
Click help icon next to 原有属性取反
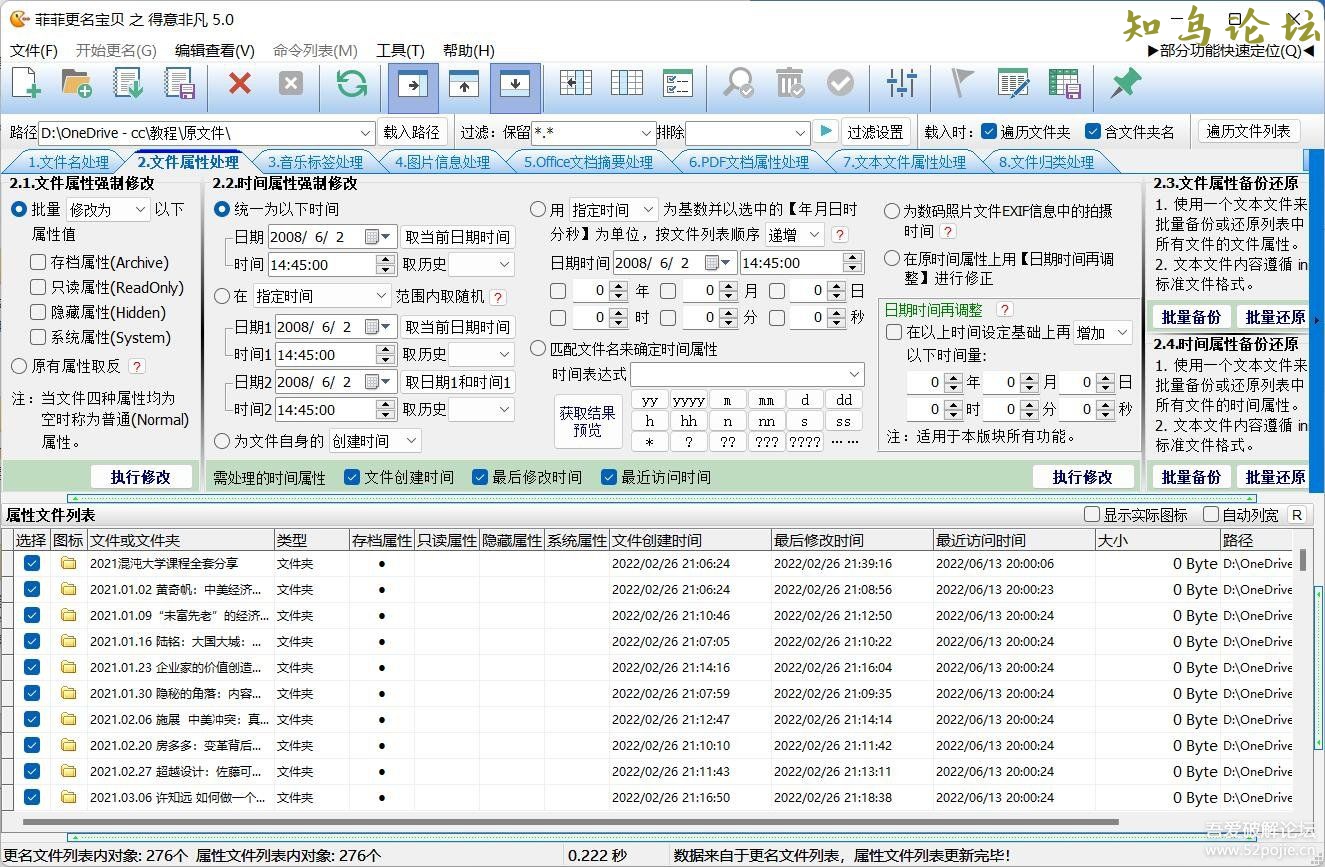click(x=137, y=367)
